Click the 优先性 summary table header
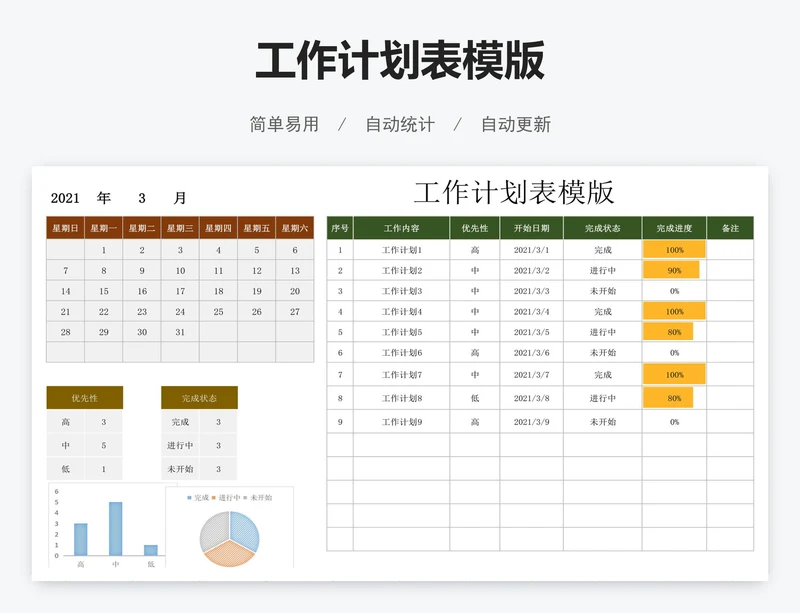The image size is (800, 613). pyautogui.click(x=85, y=398)
